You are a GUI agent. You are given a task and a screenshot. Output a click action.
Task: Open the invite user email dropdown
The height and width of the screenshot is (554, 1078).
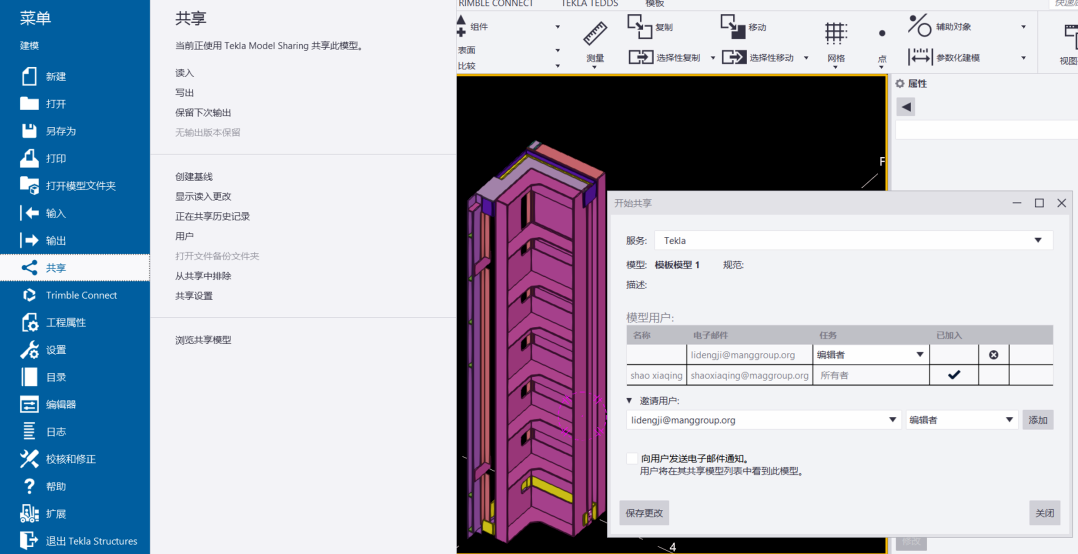(x=892, y=421)
